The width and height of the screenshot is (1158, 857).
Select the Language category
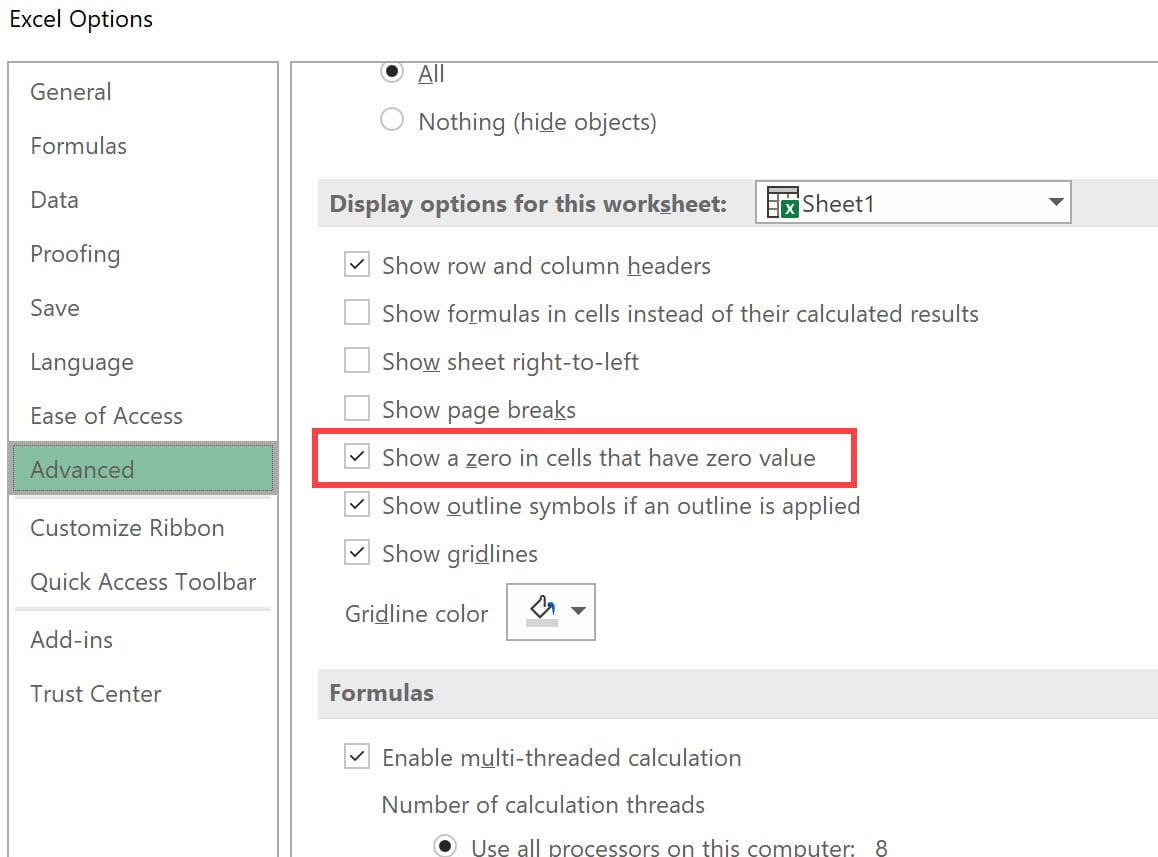81,362
